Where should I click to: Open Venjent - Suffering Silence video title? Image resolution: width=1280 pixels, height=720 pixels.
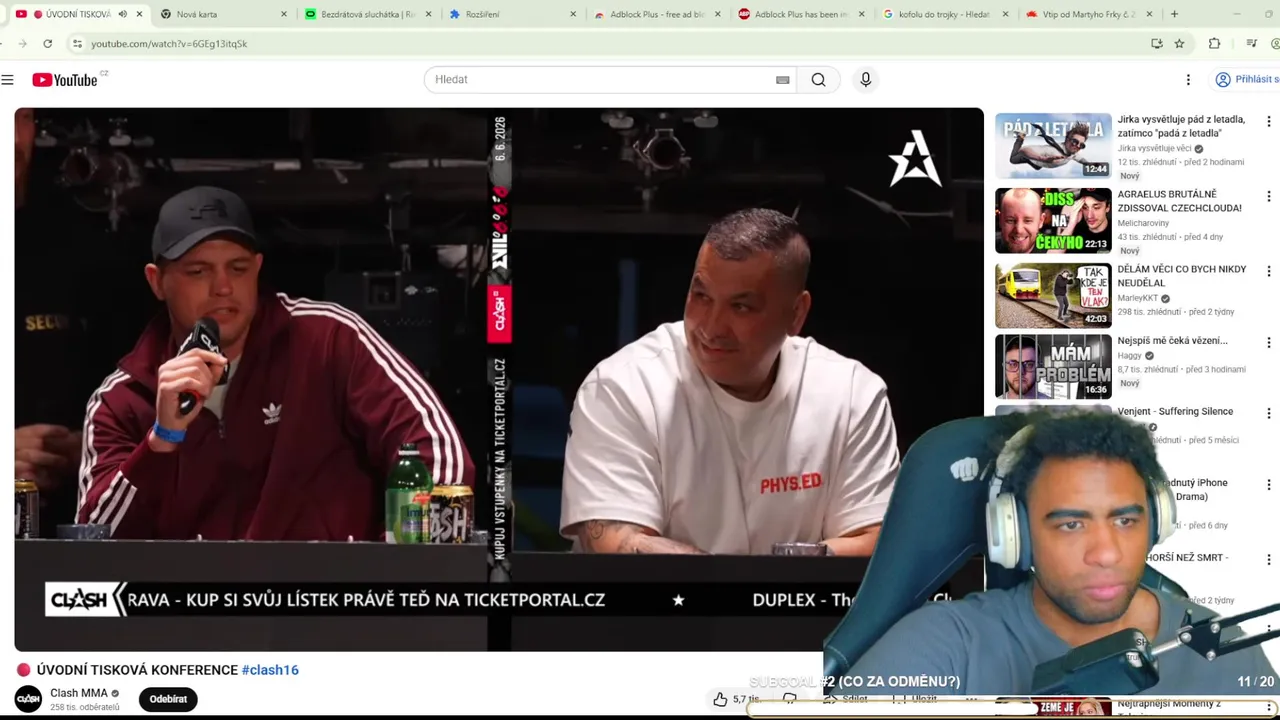[x=1175, y=411]
